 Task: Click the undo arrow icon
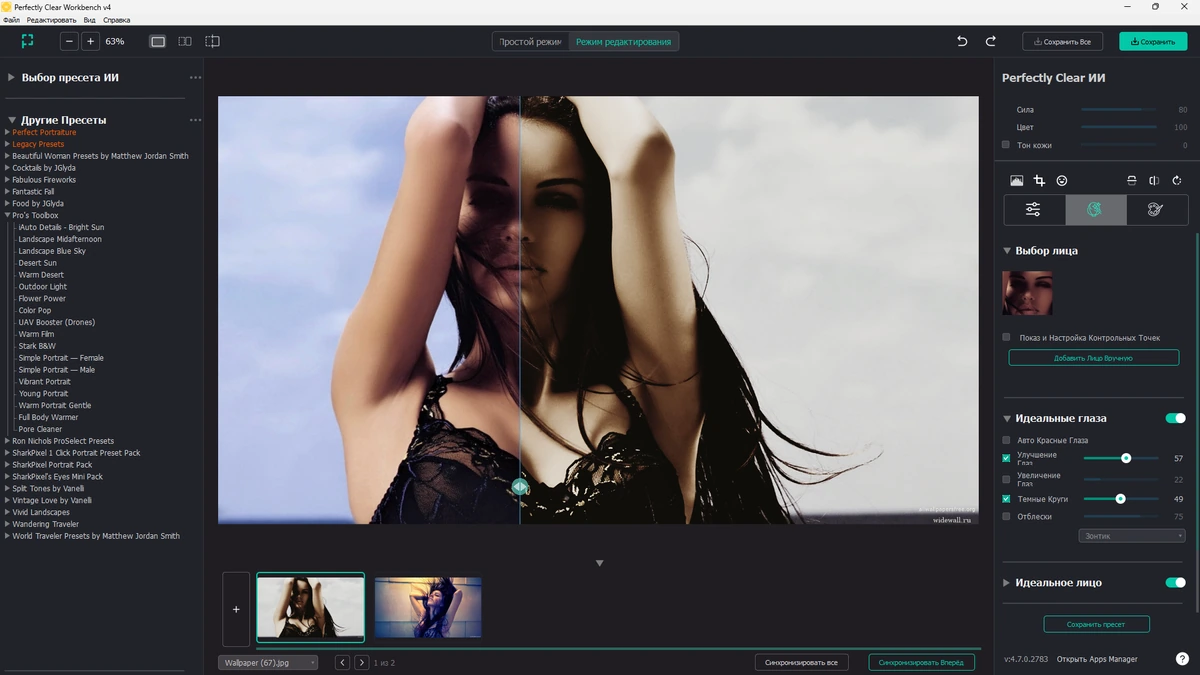tap(962, 41)
